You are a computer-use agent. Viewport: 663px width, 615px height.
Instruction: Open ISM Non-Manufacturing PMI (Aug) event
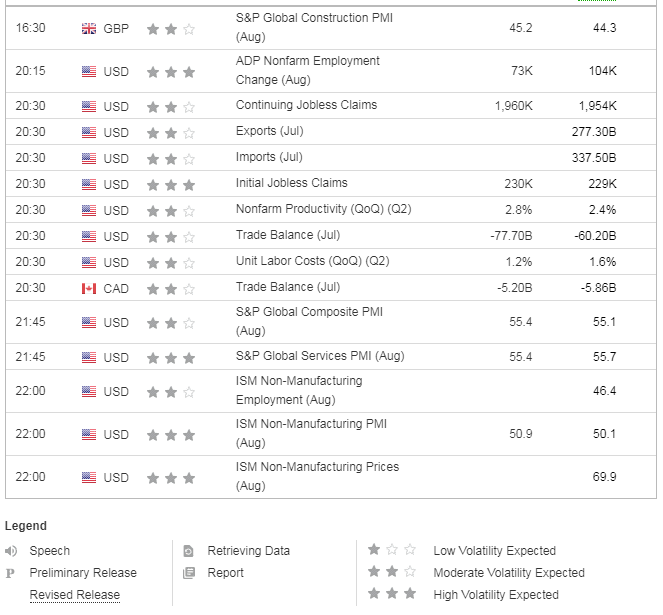pyautogui.click(x=311, y=433)
